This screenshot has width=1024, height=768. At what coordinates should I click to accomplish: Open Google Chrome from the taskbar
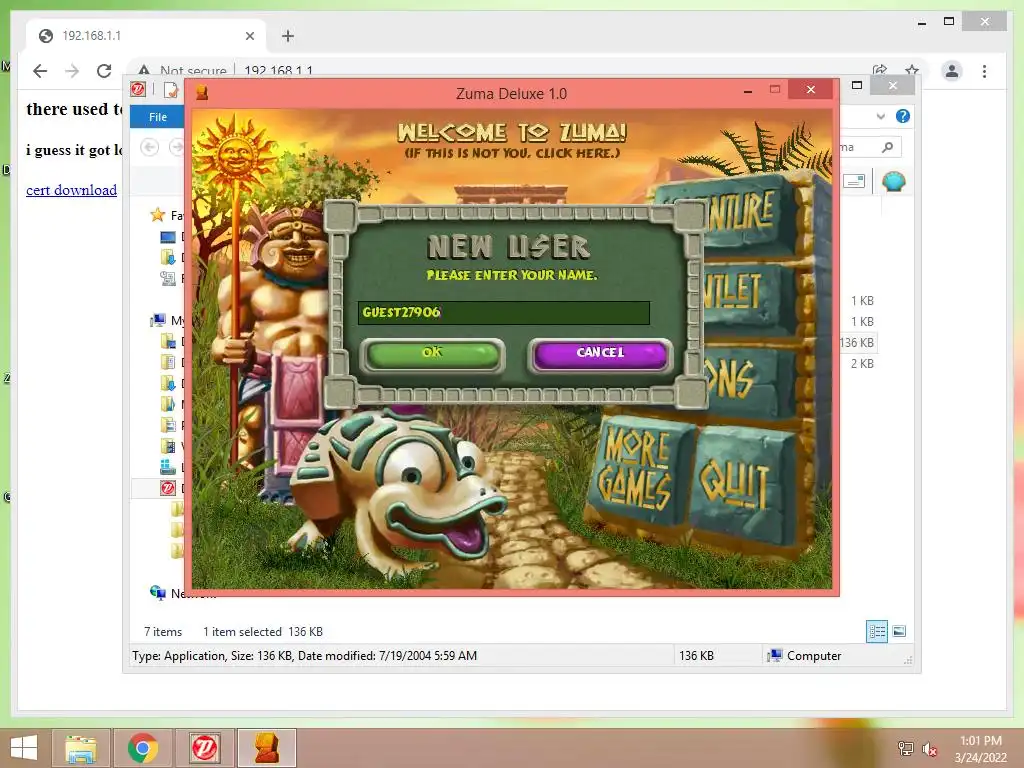click(x=142, y=748)
